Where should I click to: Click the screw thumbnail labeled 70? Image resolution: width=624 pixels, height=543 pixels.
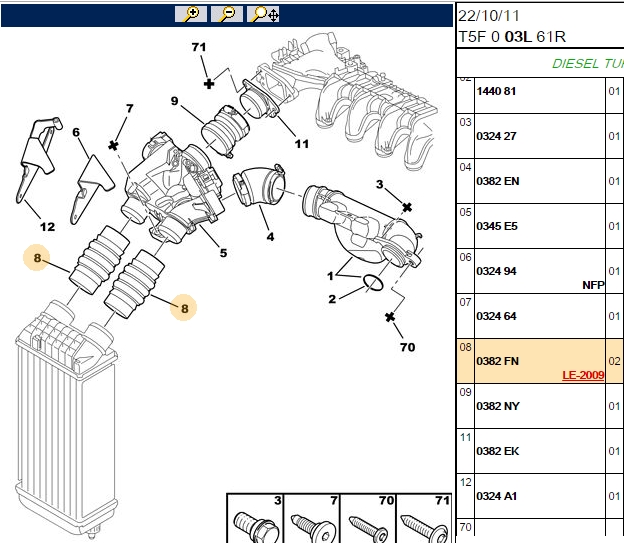pos(368,519)
